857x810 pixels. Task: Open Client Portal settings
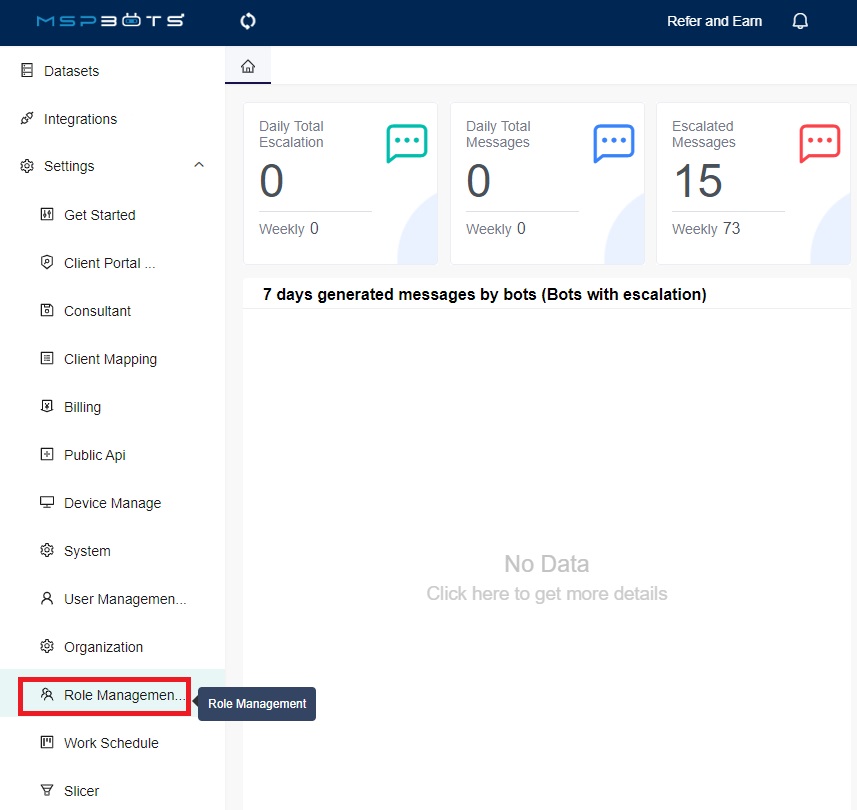click(x=110, y=263)
